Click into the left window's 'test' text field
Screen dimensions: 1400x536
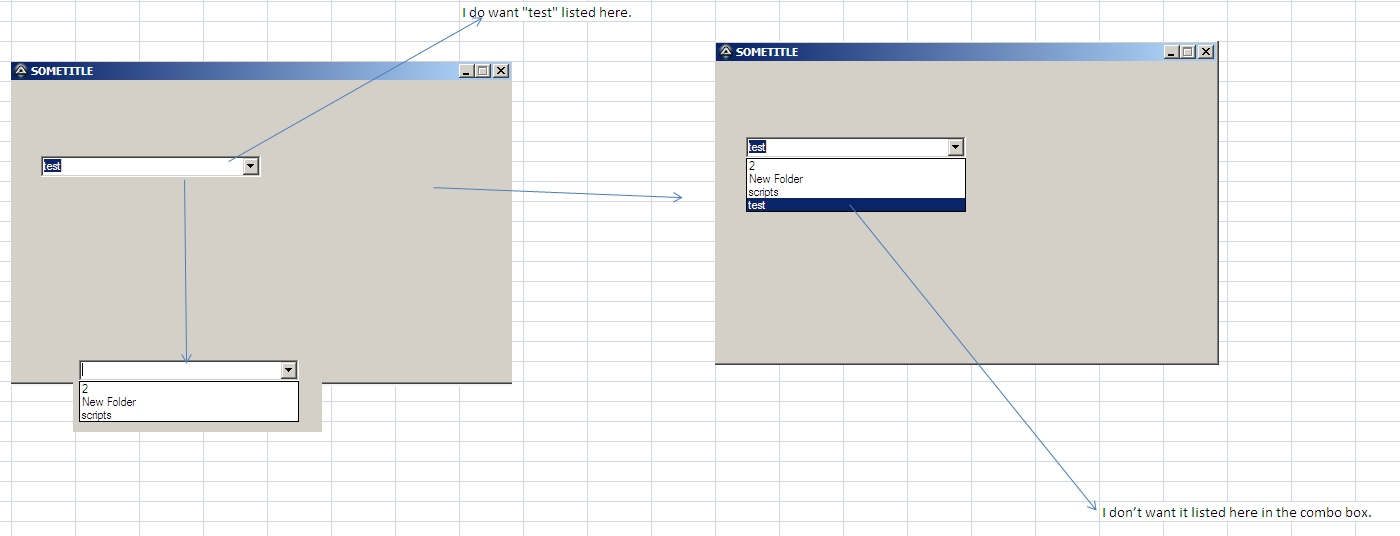point(142,166)
